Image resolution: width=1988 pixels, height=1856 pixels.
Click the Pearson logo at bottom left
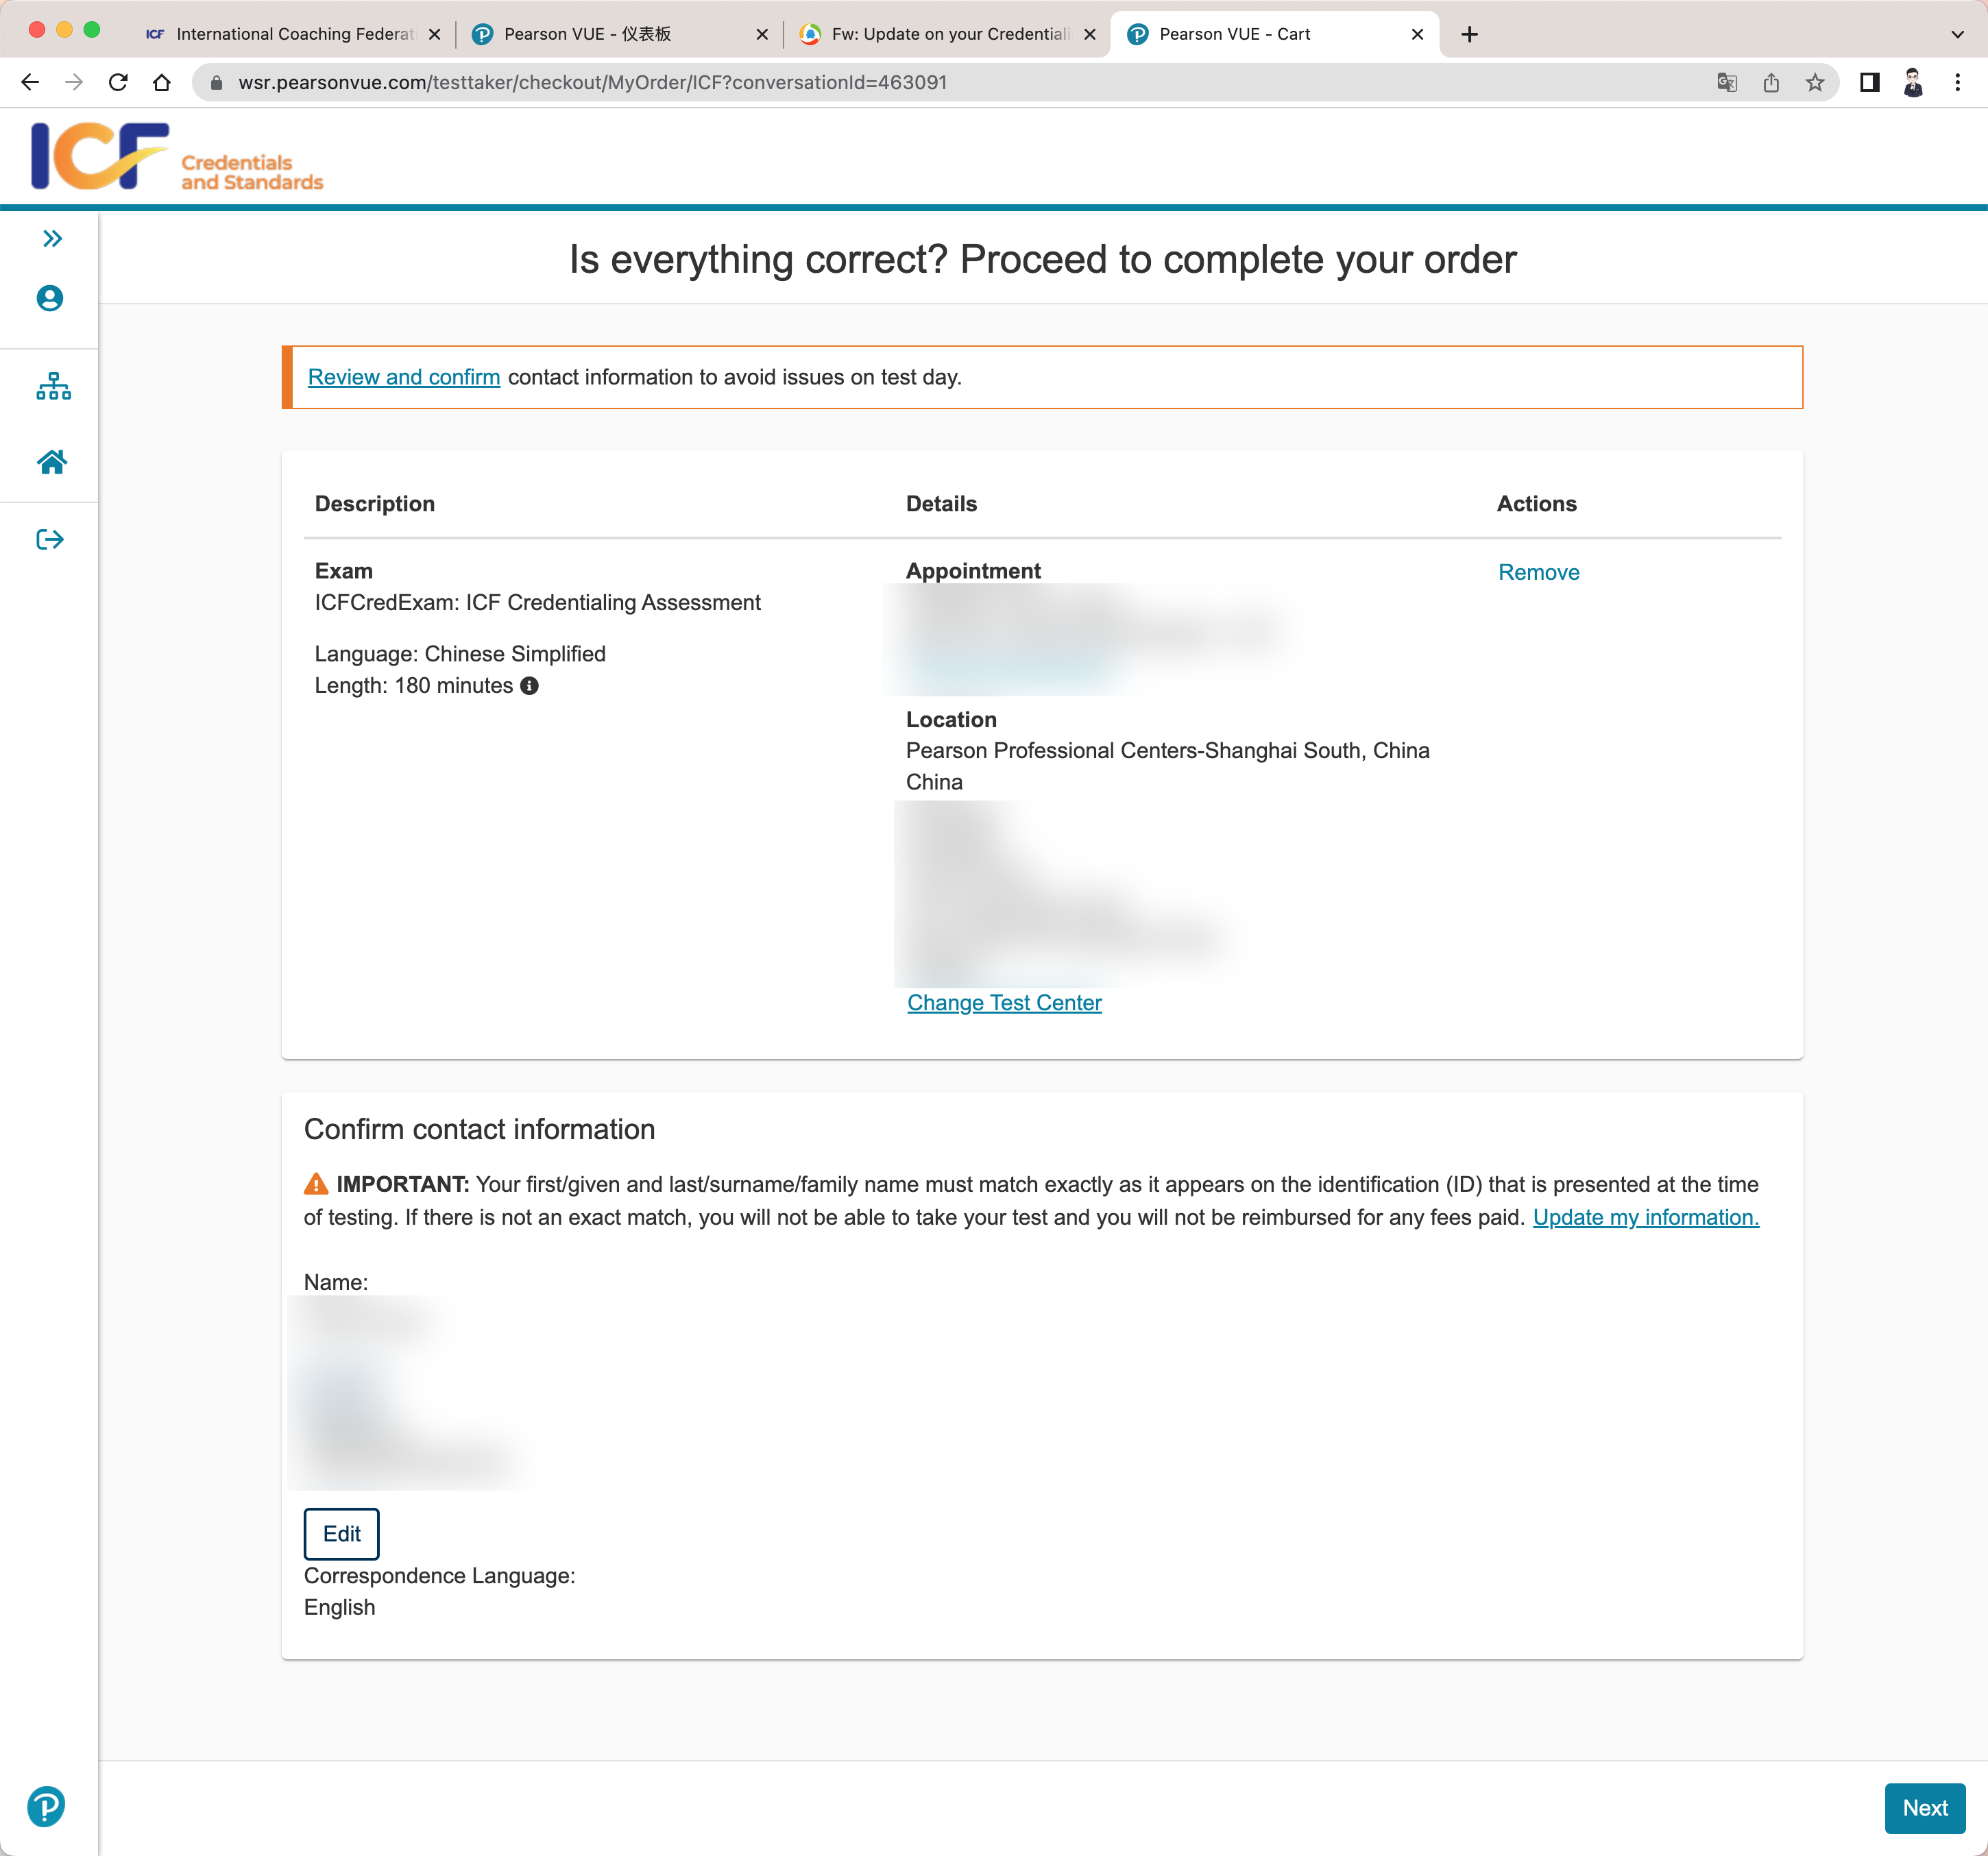click(x=46, y=1806)
